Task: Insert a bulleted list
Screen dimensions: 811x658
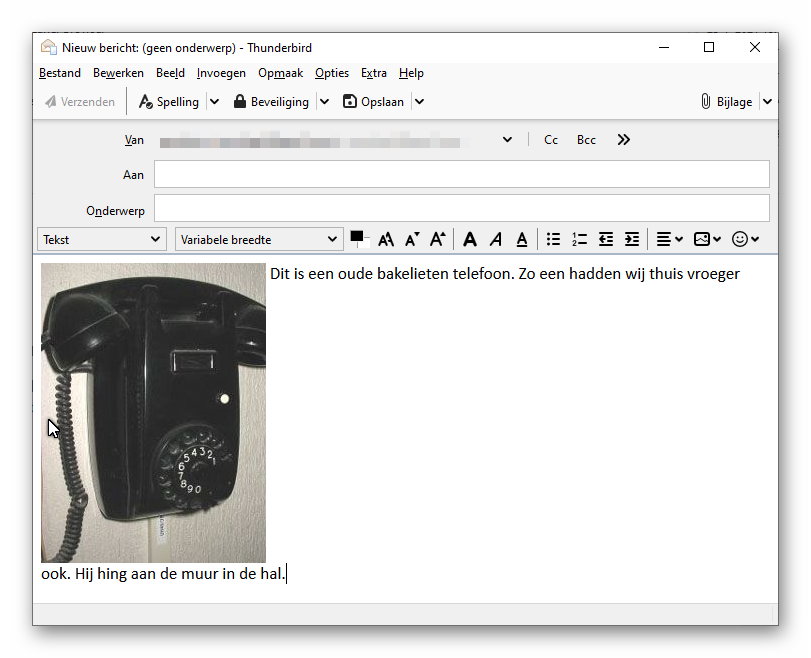Action: coord(553,240)
